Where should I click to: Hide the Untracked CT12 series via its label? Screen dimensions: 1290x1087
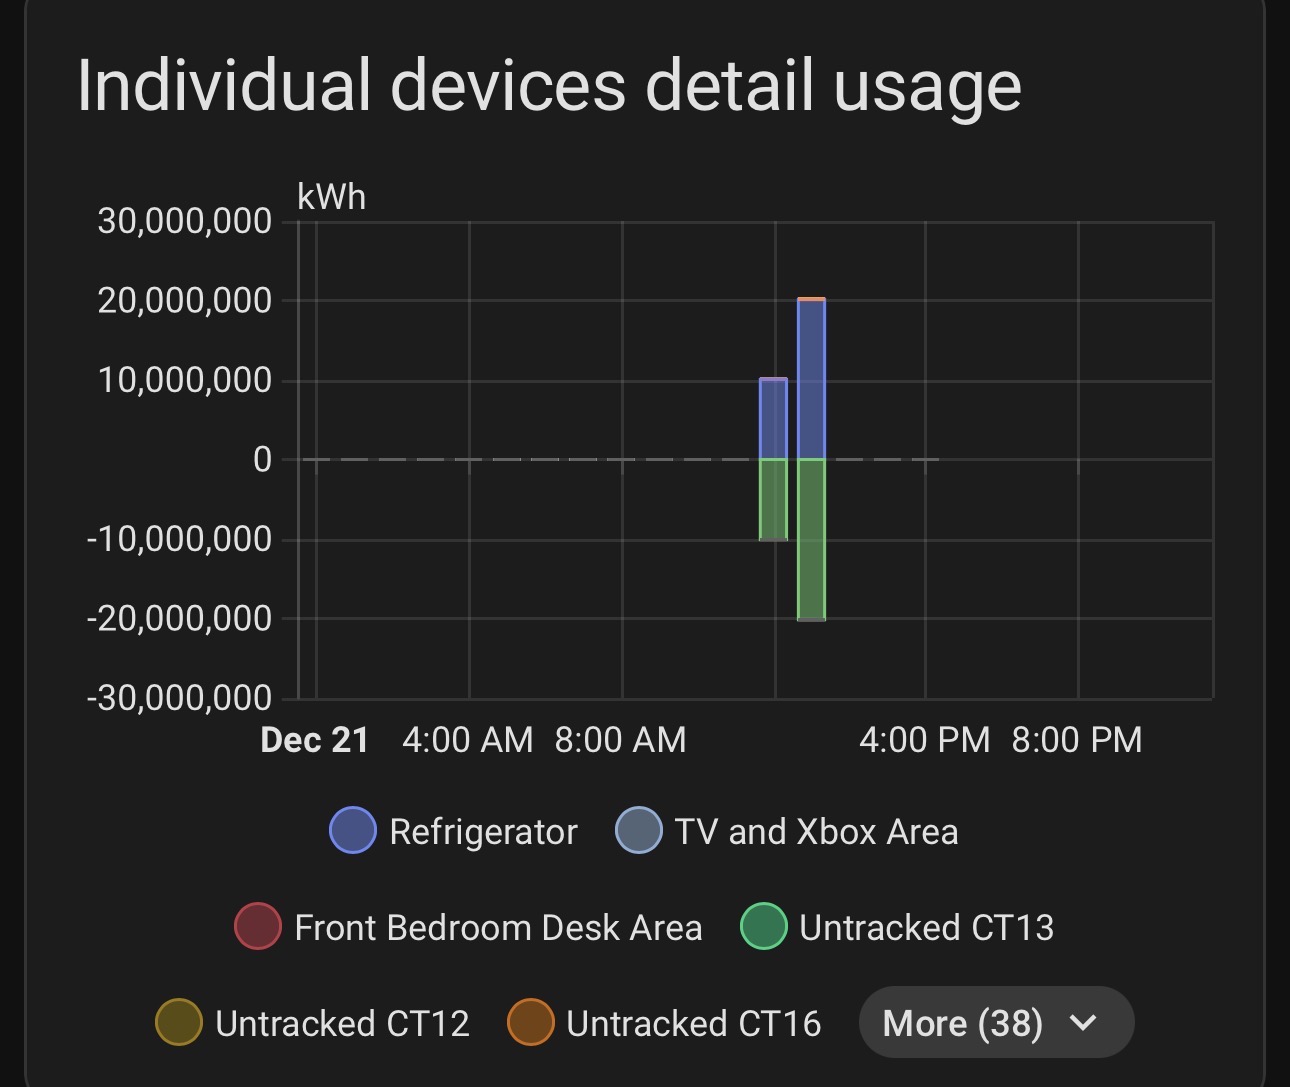tap(342, 1024)
